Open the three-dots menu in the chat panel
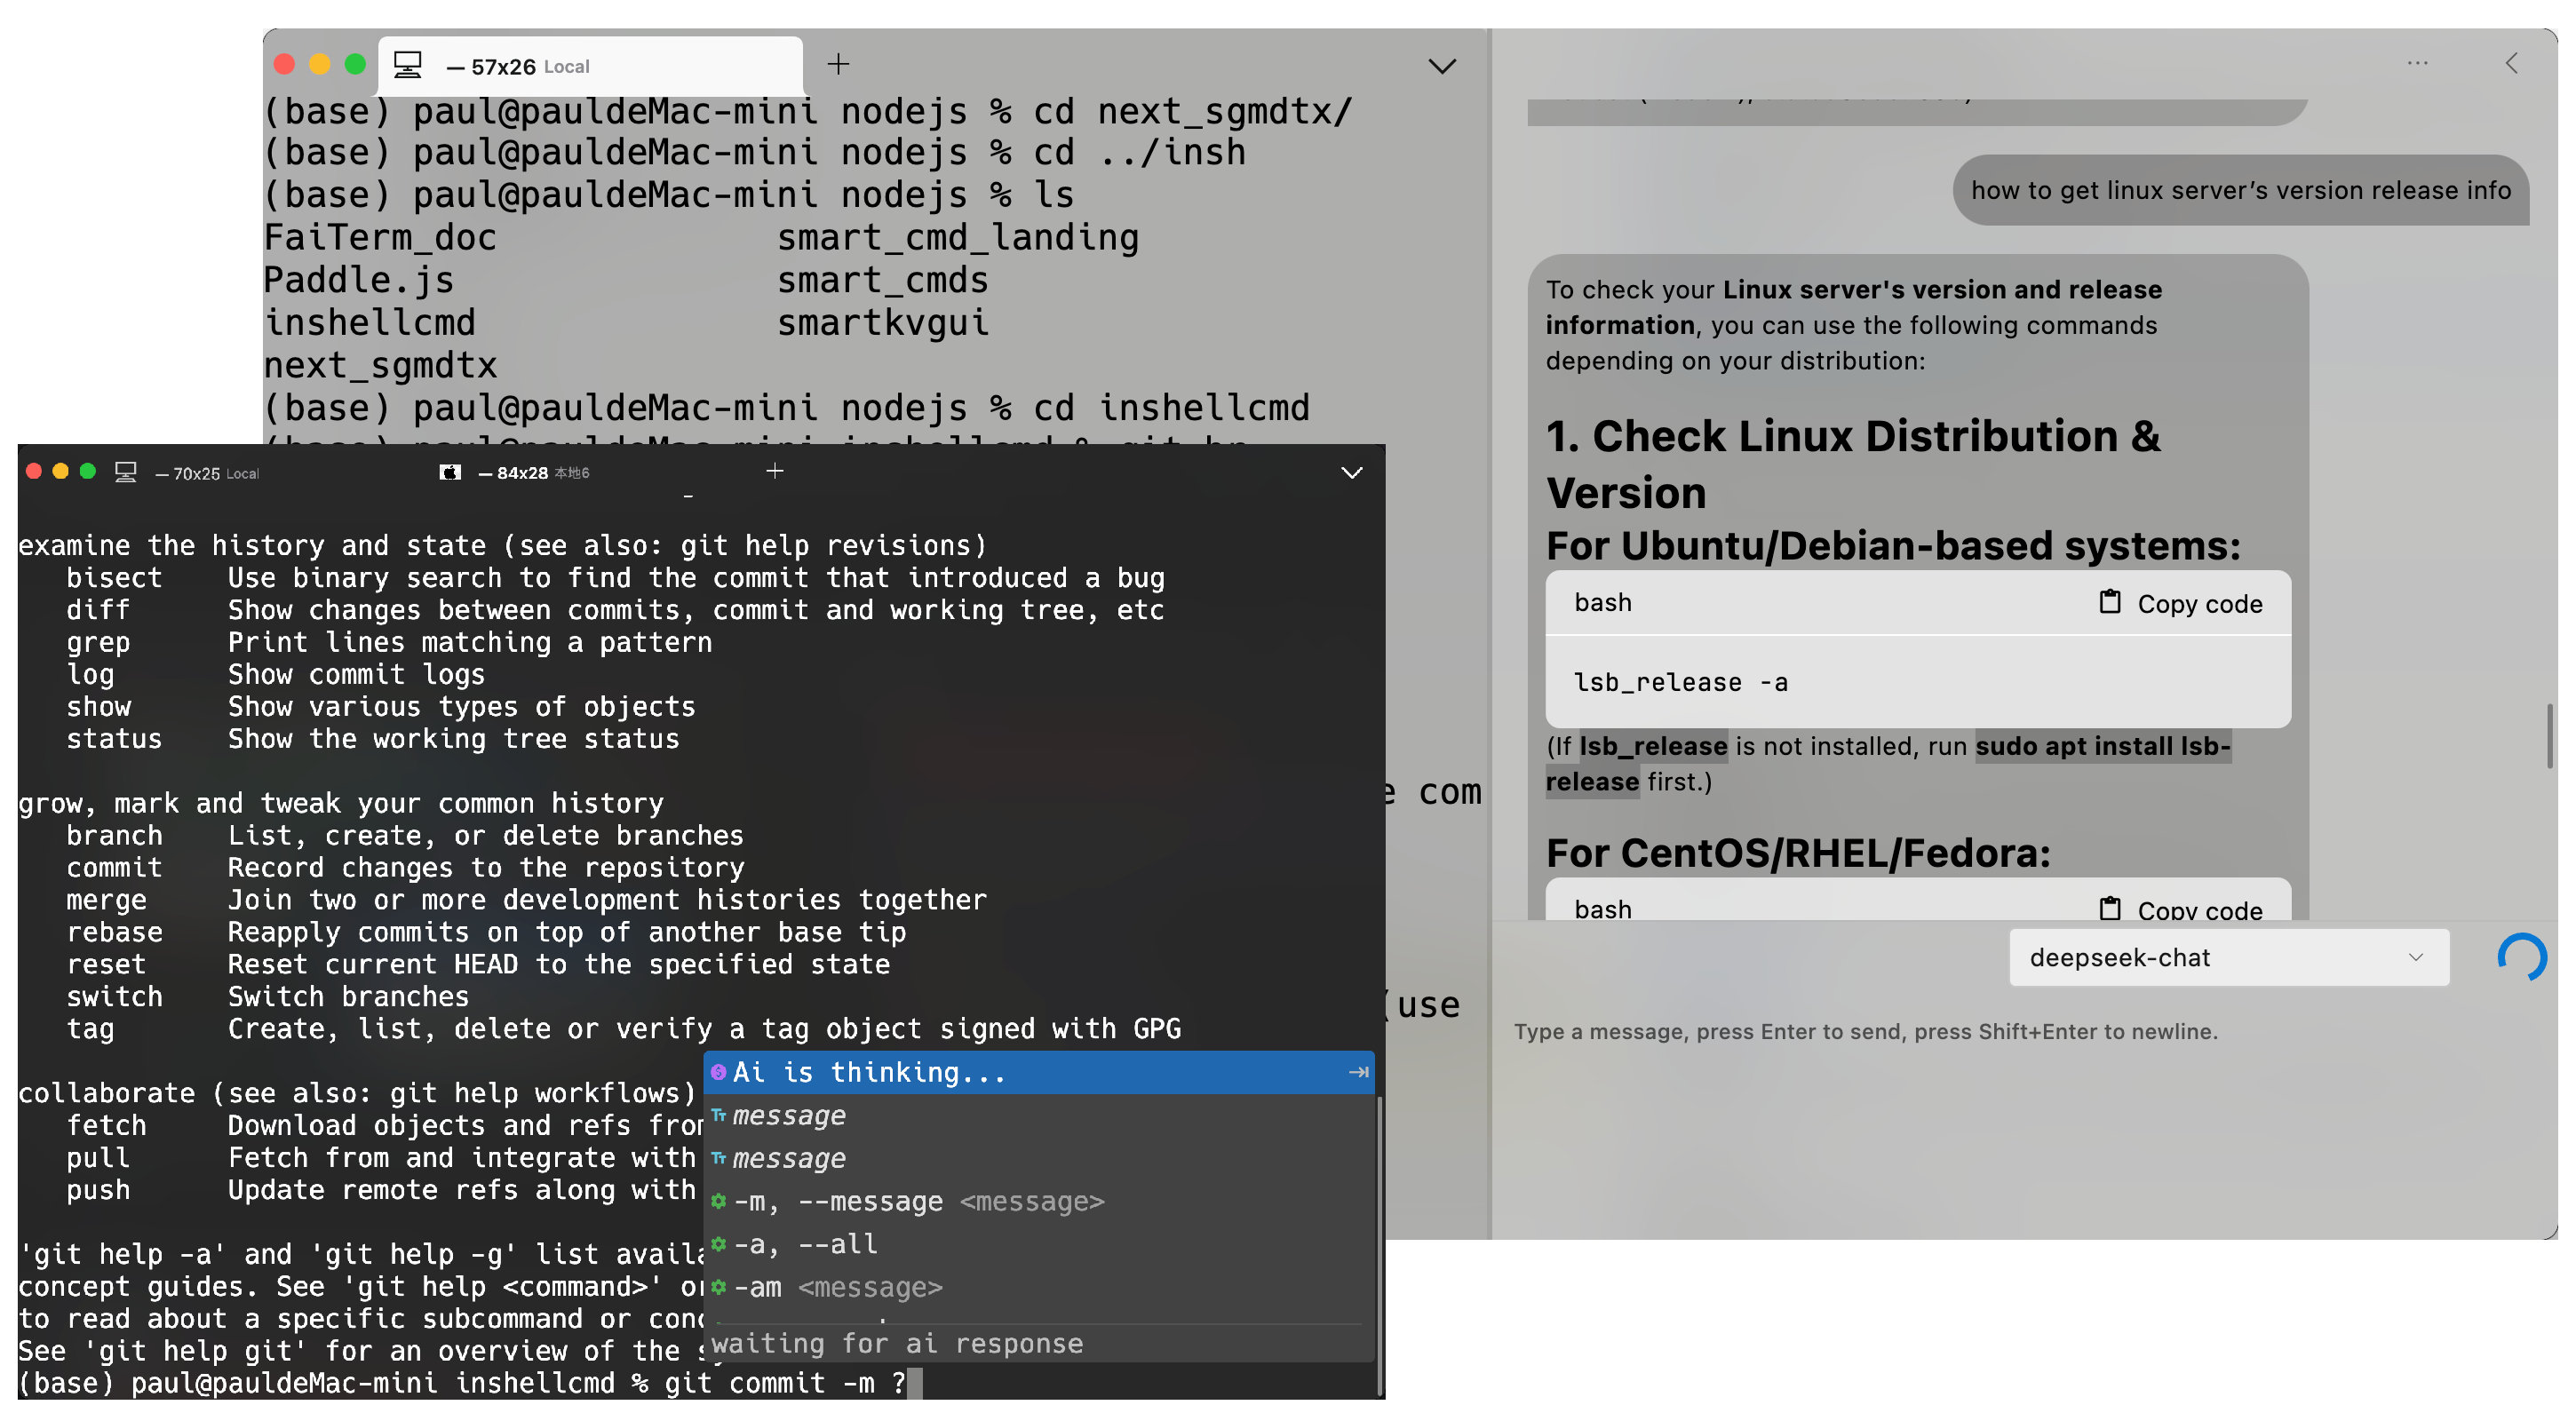 [x=2417, y=63]
